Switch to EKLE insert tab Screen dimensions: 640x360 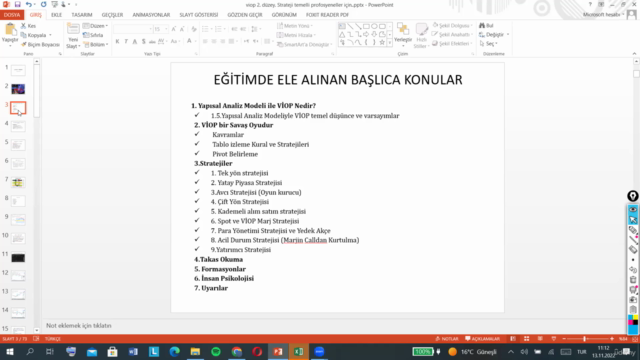click(56, 15)
